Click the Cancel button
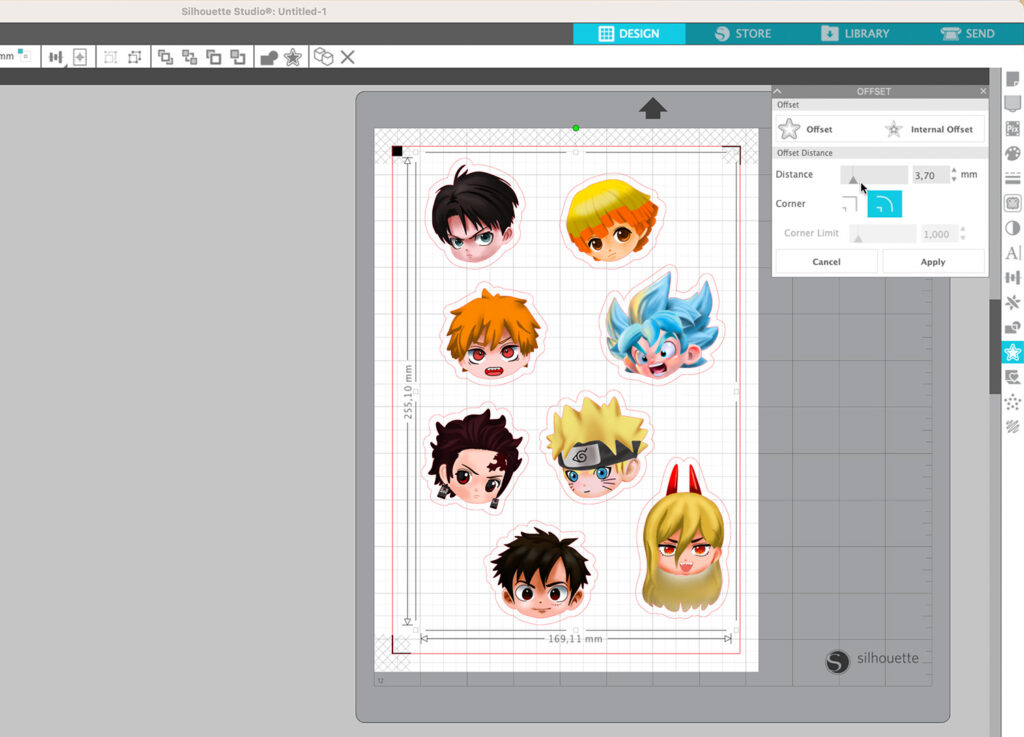1024x737 pixels. [x=826, y=262]
